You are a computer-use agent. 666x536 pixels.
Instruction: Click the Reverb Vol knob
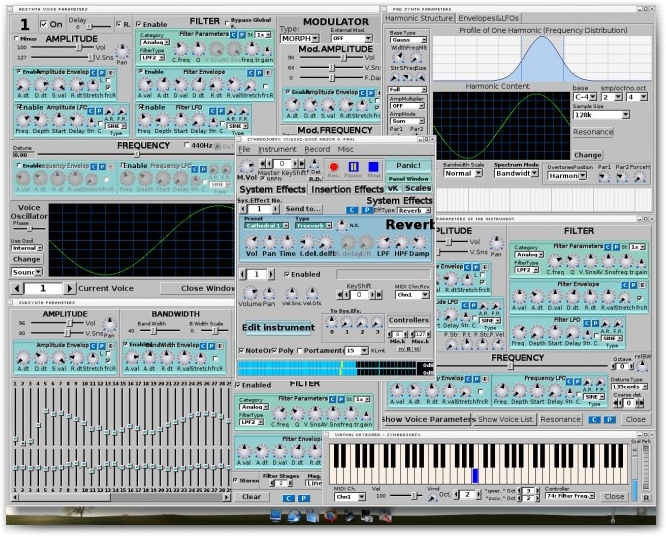click(x=251, y=243)
